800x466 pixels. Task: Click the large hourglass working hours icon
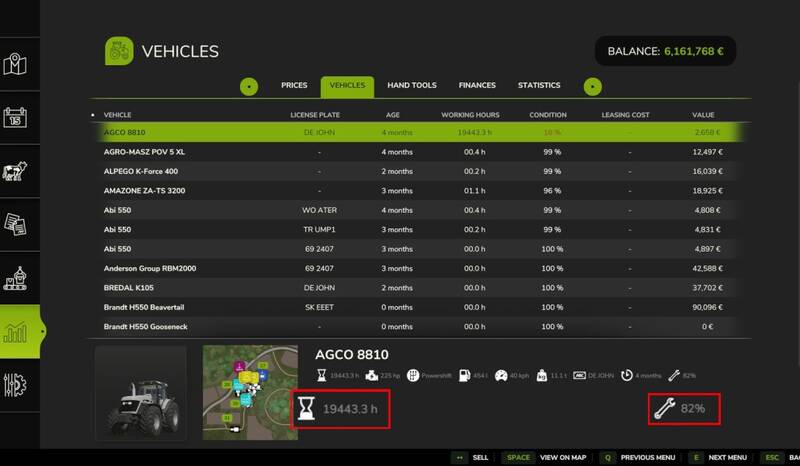point(306,408)
